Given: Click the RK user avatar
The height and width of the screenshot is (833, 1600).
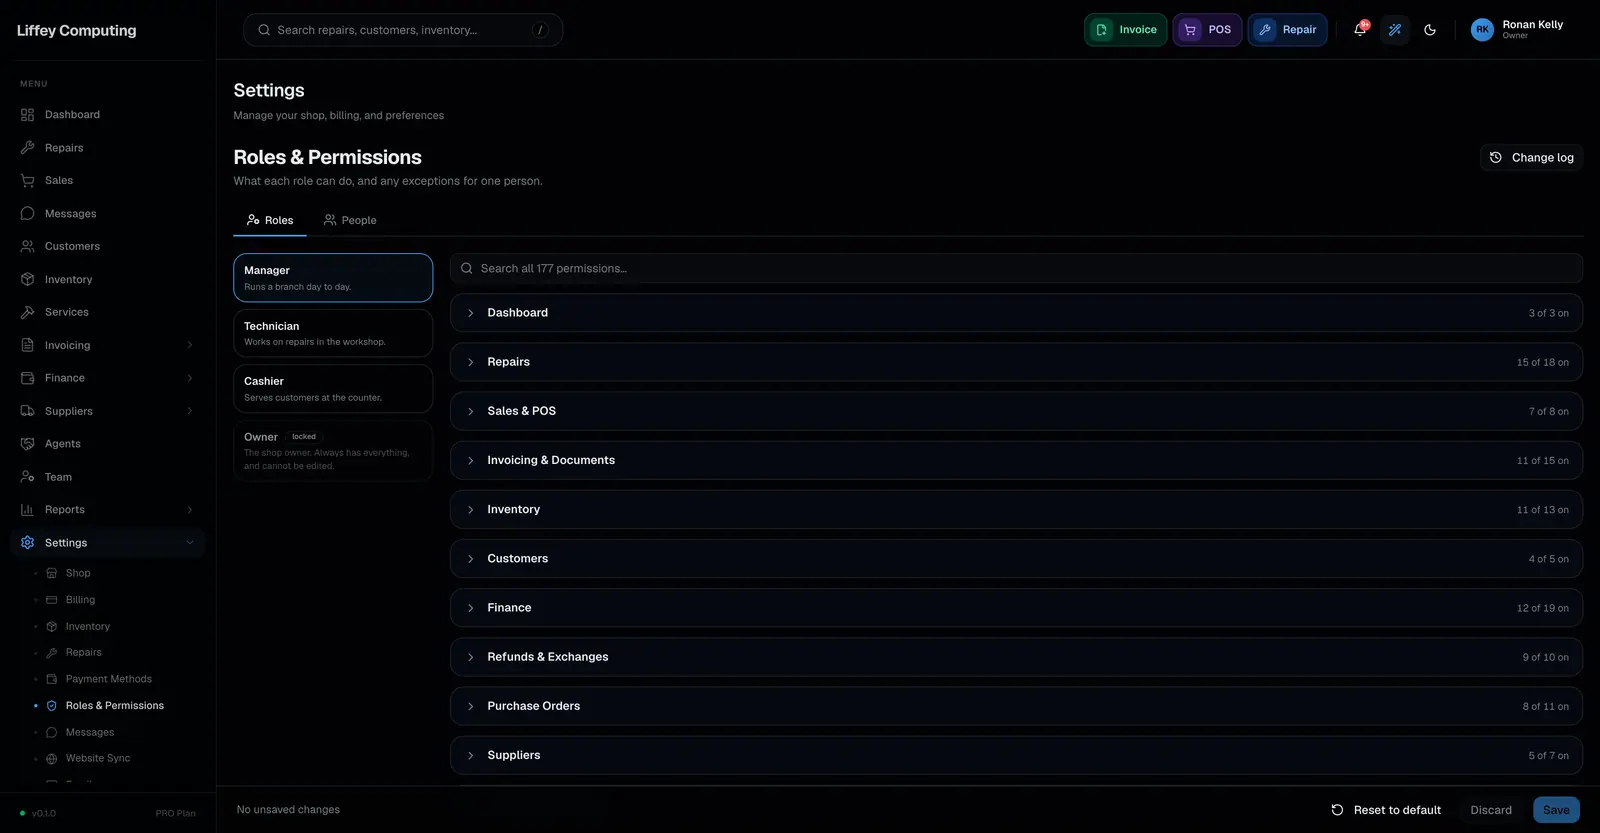Looking at the screenshot, I should 1482,30.
